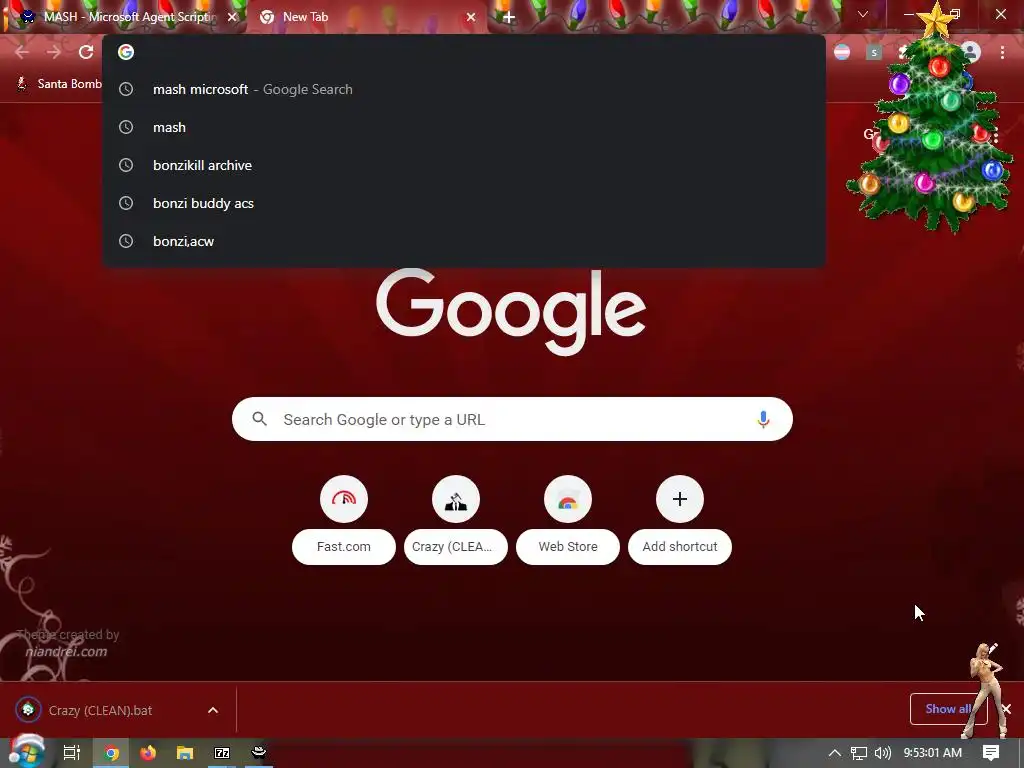Image resolution: width=1024 pixels, height=768 pixels.
Task: Click the volume speaker tray icon
Action: click(x=882, y=753)
